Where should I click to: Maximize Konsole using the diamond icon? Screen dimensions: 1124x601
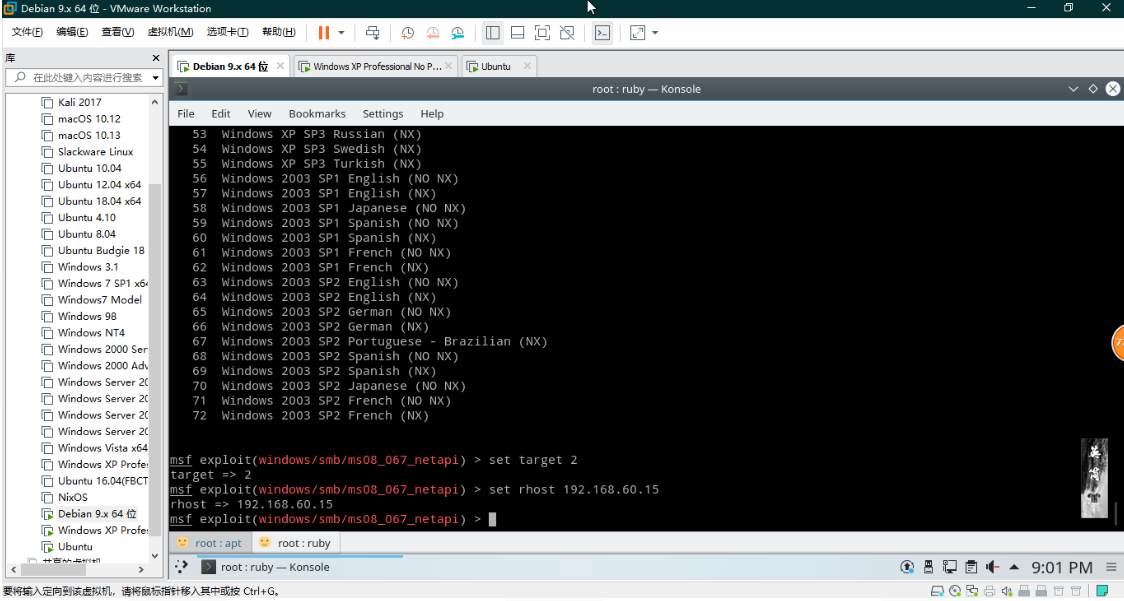click(1093, 89)
